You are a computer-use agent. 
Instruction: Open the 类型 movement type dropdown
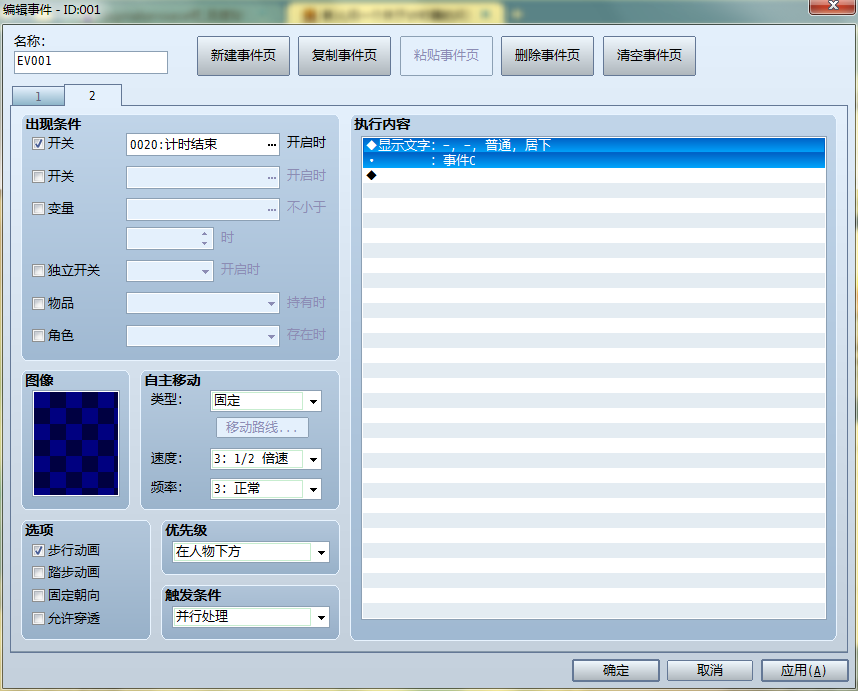coord(313,401)
